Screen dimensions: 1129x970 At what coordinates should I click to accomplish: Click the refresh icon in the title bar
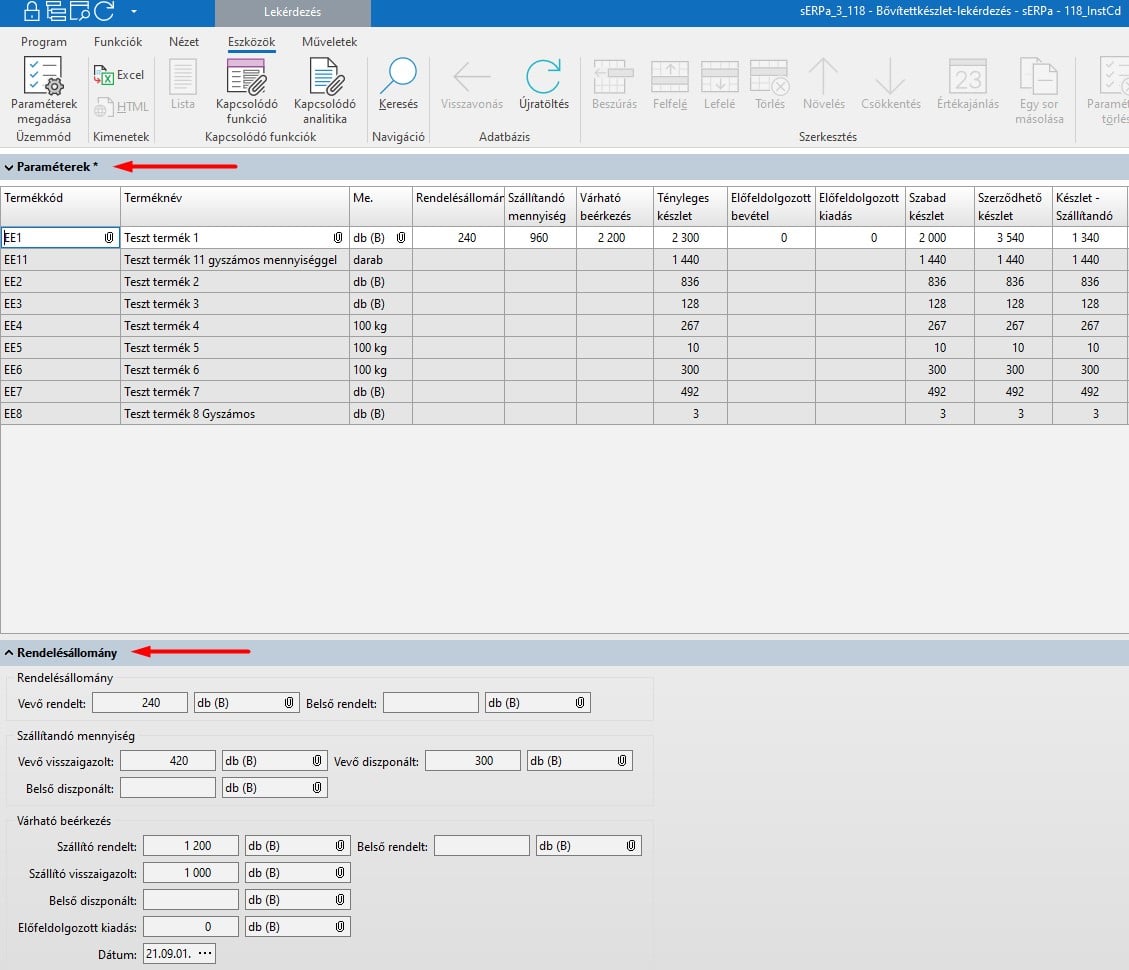click(103, 12)
